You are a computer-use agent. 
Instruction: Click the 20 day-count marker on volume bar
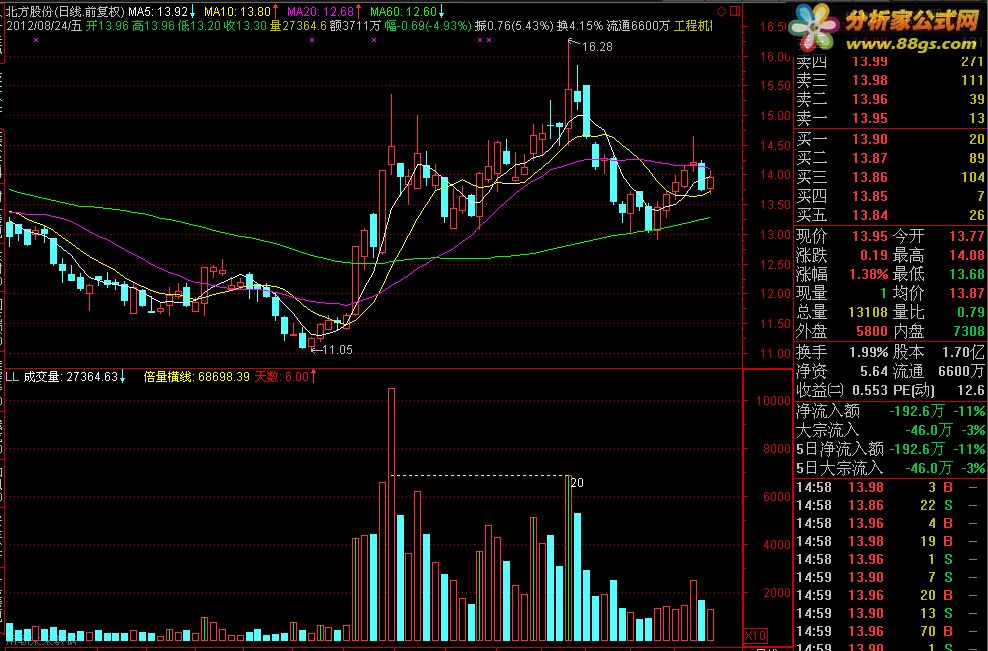577,483
